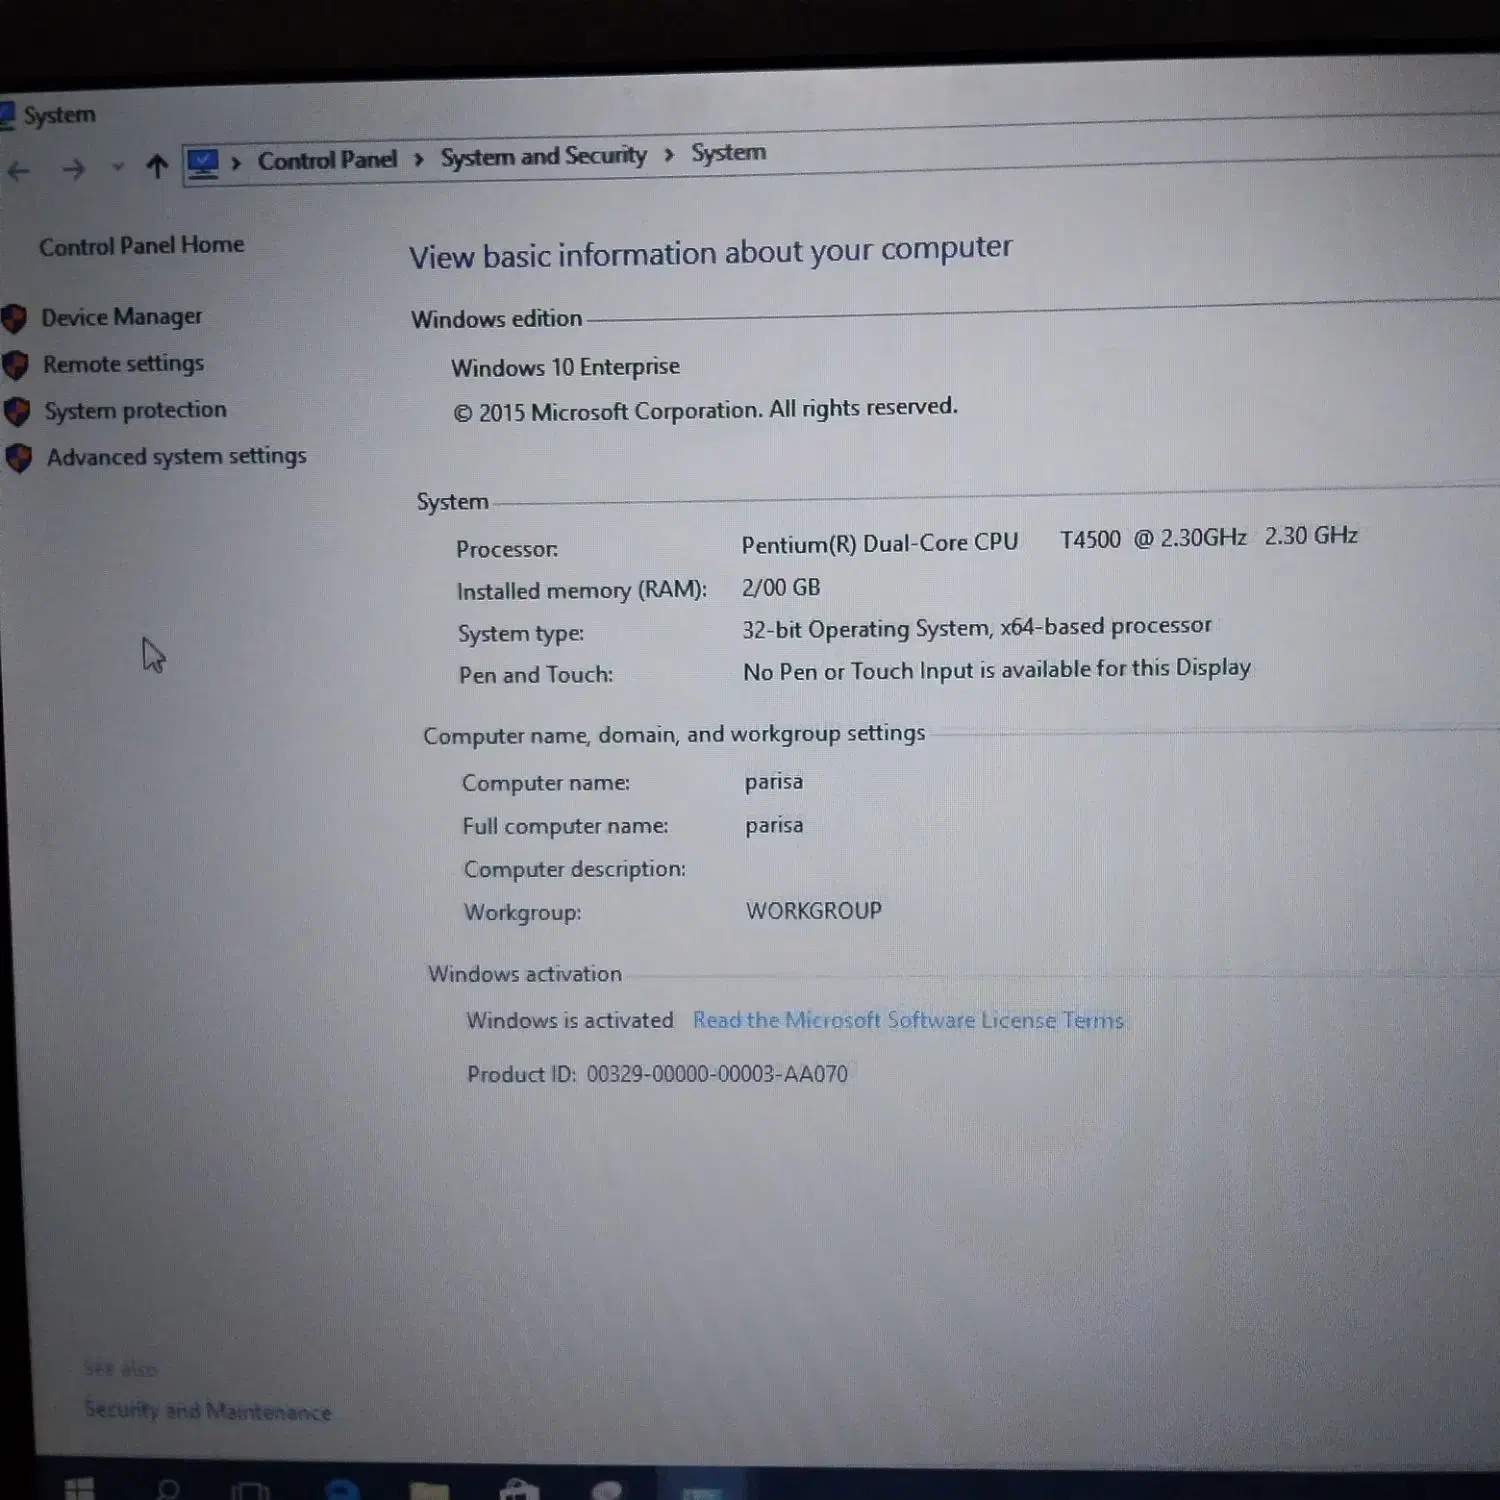Image resolution: width=1500 pixels, height=1500 pixels.
Task: Click the '2/00 GB' installed memory value
Action: (x=781, y=588)
